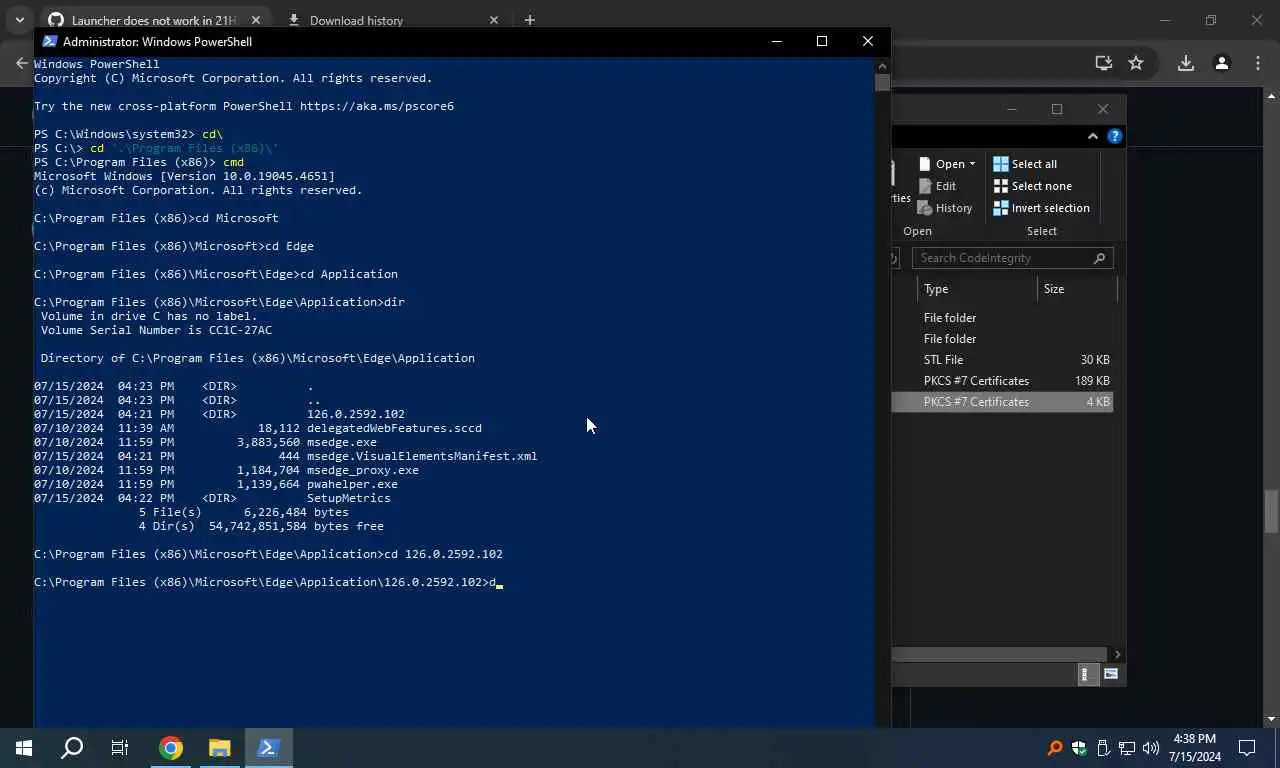
Task: Maximize the PowerShell window
Action: (822, 41)
